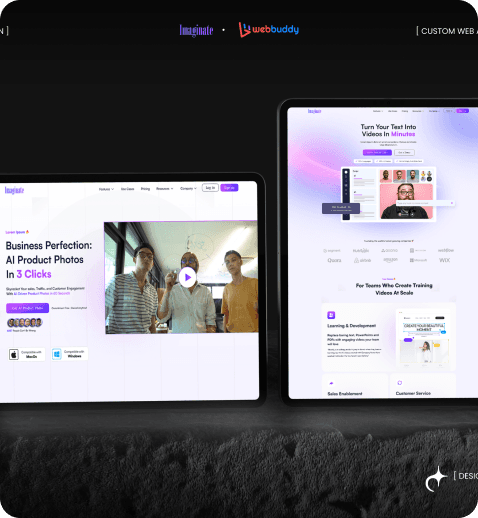Click the '3 Clicks' purple headline text

[x=34, y=274]
